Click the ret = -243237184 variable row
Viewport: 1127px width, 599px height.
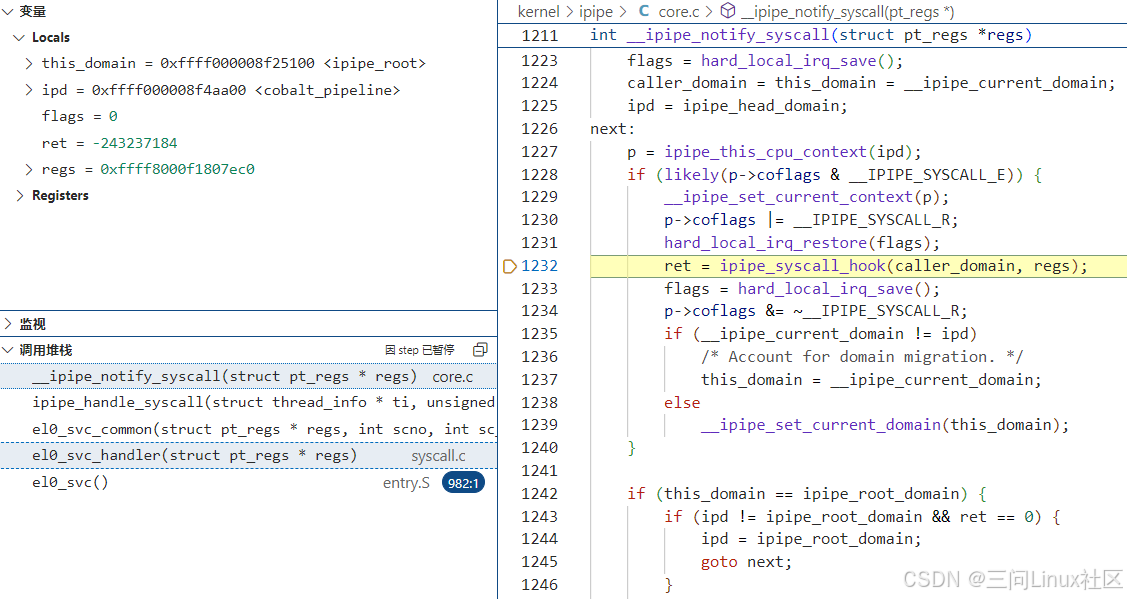(x=248, y=143)
